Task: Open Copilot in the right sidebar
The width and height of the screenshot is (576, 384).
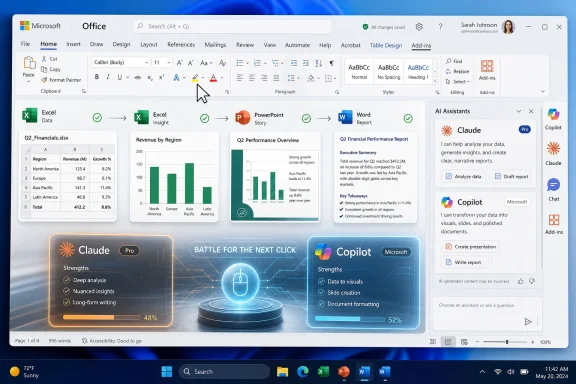Action: (553, 119)
